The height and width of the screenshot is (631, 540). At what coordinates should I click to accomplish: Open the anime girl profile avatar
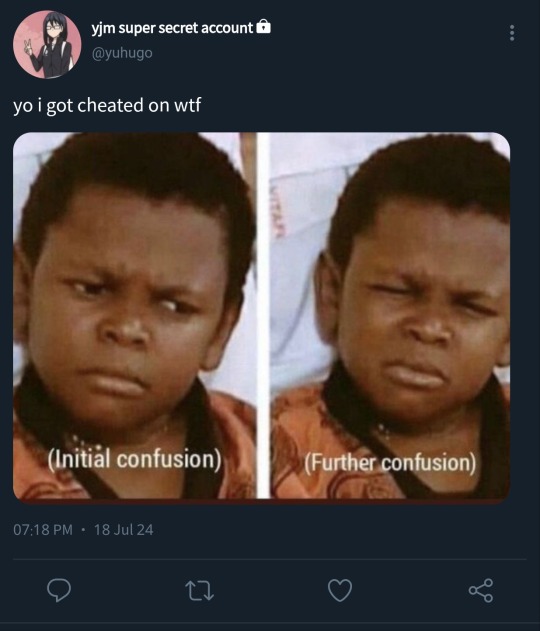click(47, 44)
